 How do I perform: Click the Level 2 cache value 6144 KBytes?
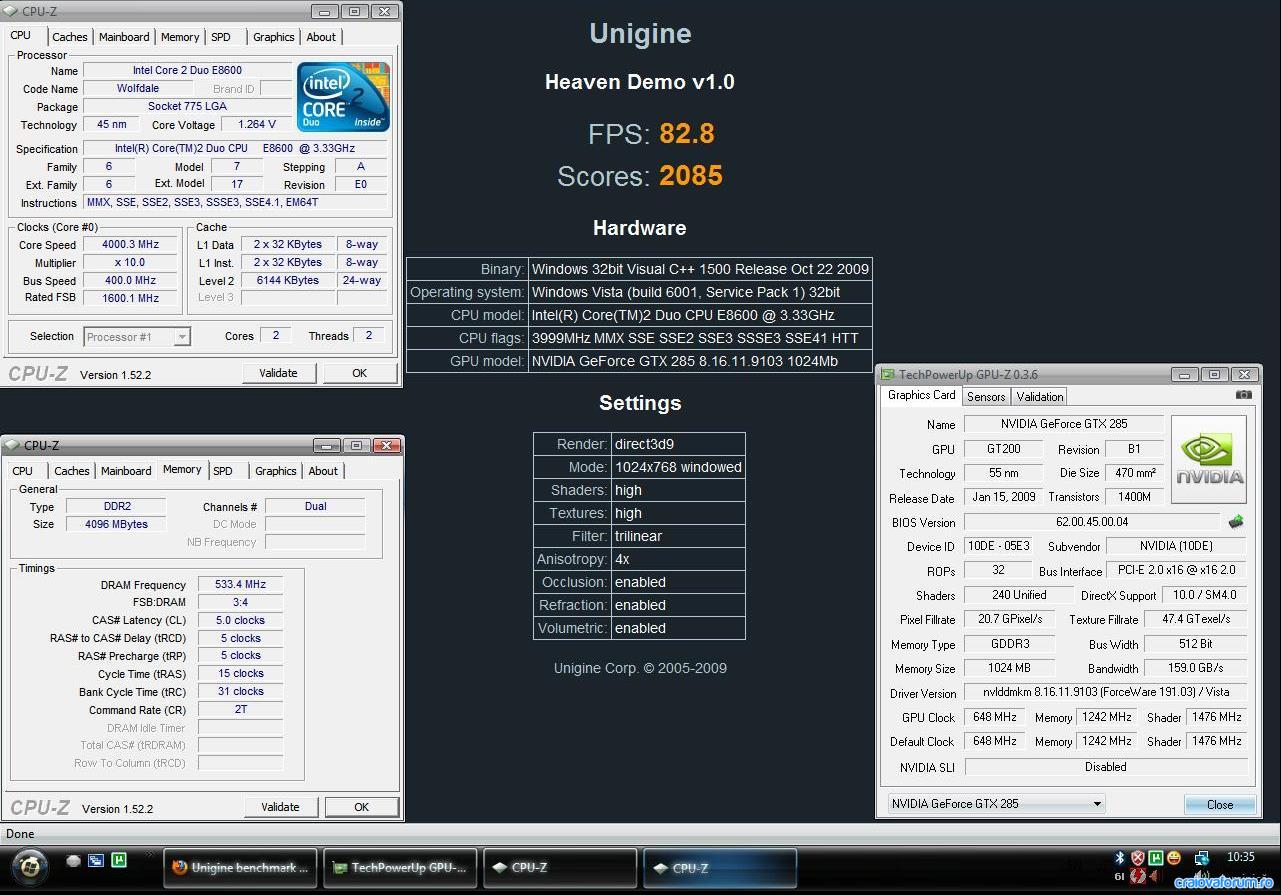point(288,281)
